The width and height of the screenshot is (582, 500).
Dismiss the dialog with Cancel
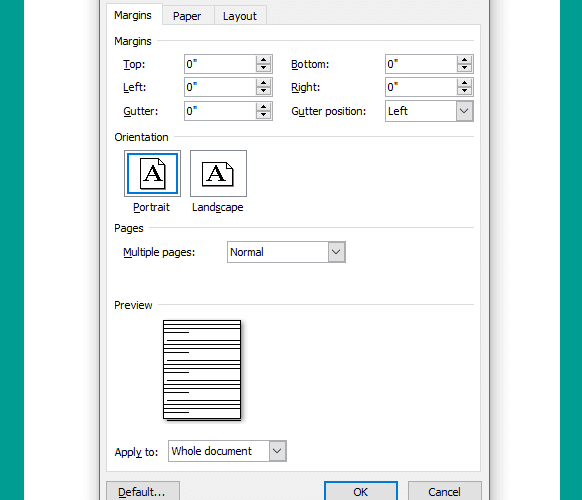click(445, 491)
